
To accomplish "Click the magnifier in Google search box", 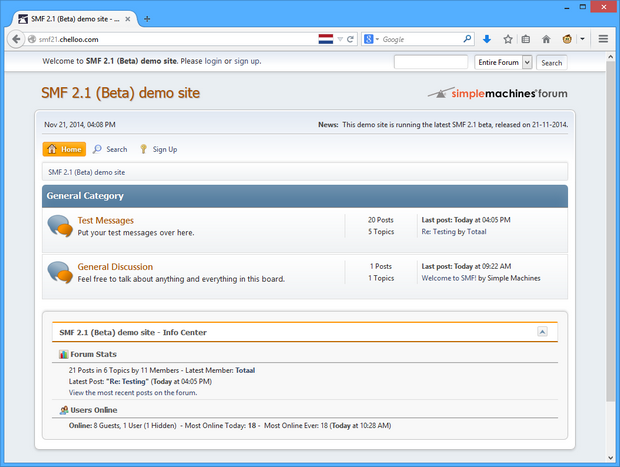I will [x=467, y=39].
